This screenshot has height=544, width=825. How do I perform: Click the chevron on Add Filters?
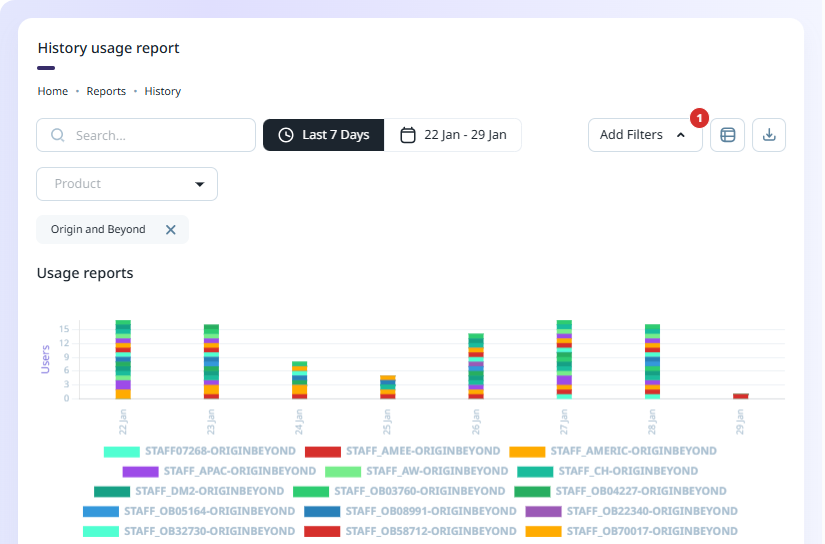[680, 135]
